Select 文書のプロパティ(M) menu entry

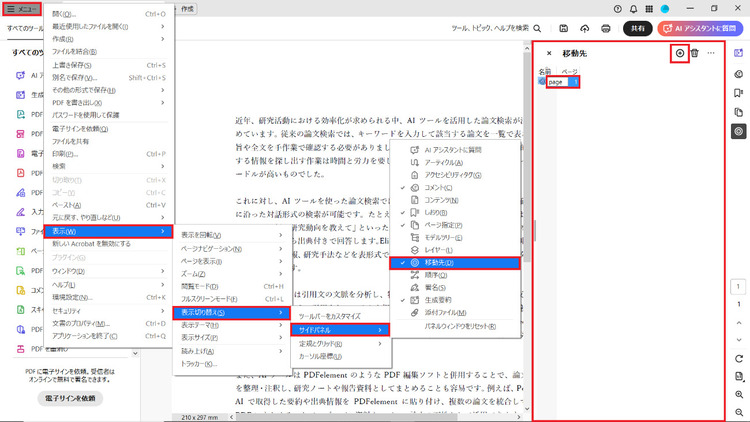point(109,323)
